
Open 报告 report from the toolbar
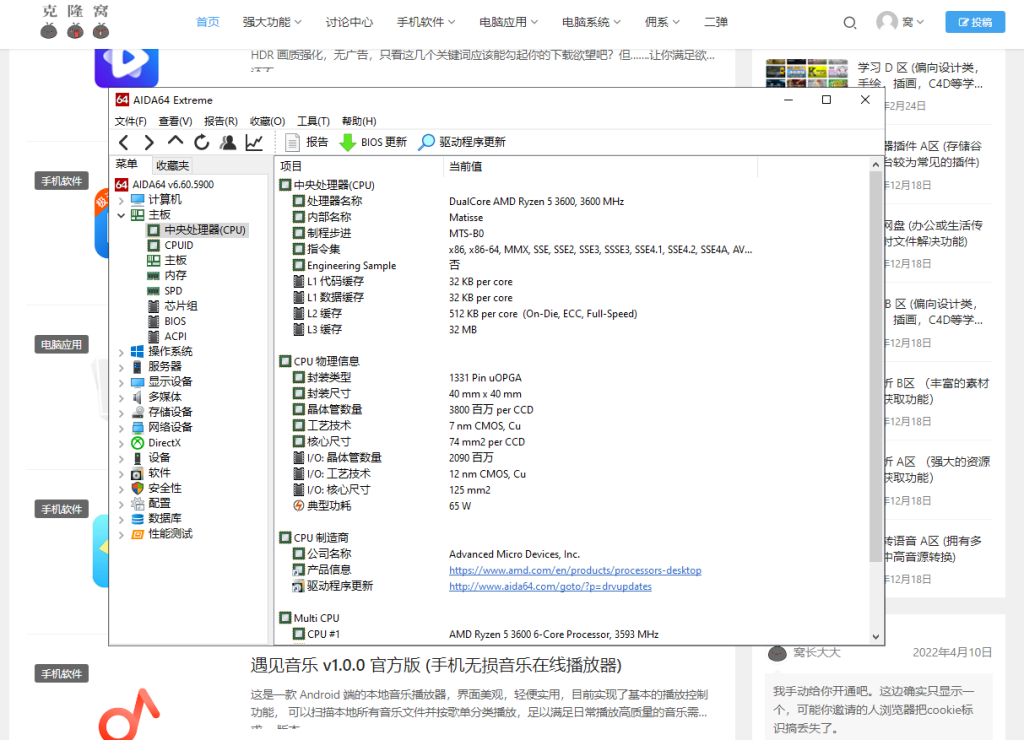[x=307, y=142]
